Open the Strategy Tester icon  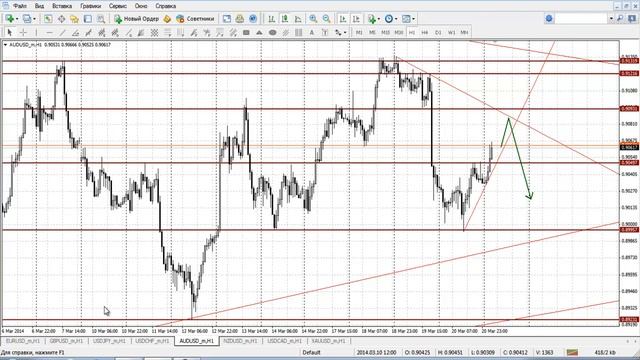101,19
